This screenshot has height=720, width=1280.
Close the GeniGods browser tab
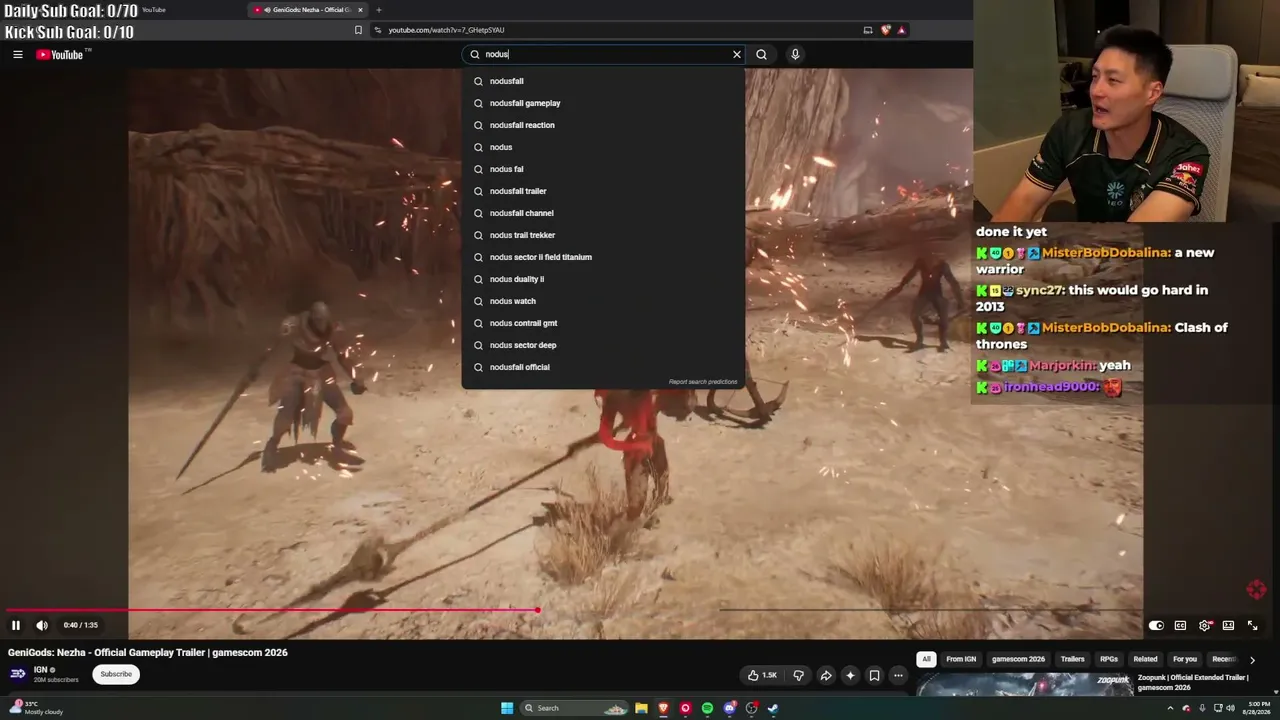(360, 10)
